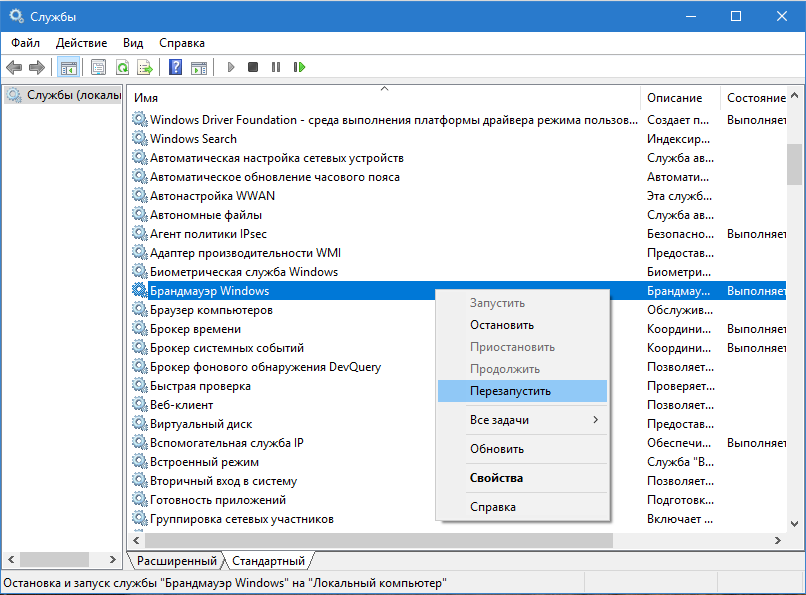The height and width of the screenshot is (595, 806).
Task: Stop the service using the square toolbar icon
Action: [x=254, y=67]
